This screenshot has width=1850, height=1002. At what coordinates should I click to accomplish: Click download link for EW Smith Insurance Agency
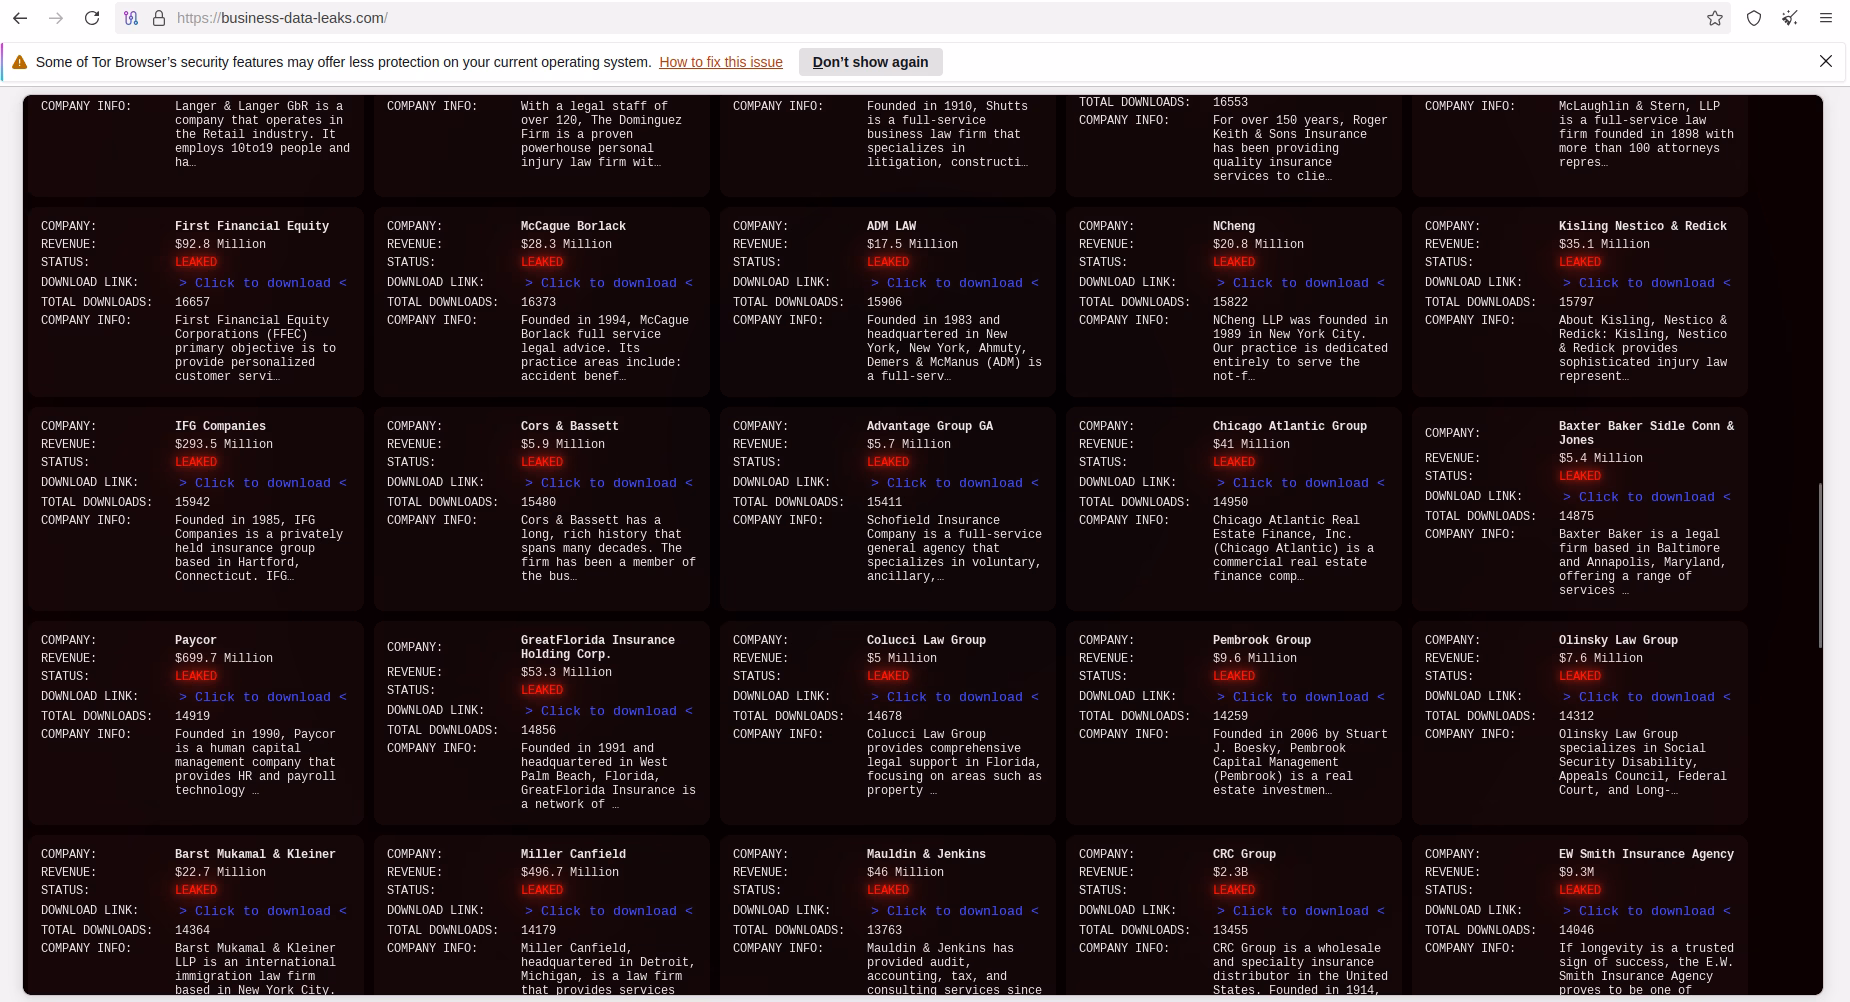pos(1647,911)
